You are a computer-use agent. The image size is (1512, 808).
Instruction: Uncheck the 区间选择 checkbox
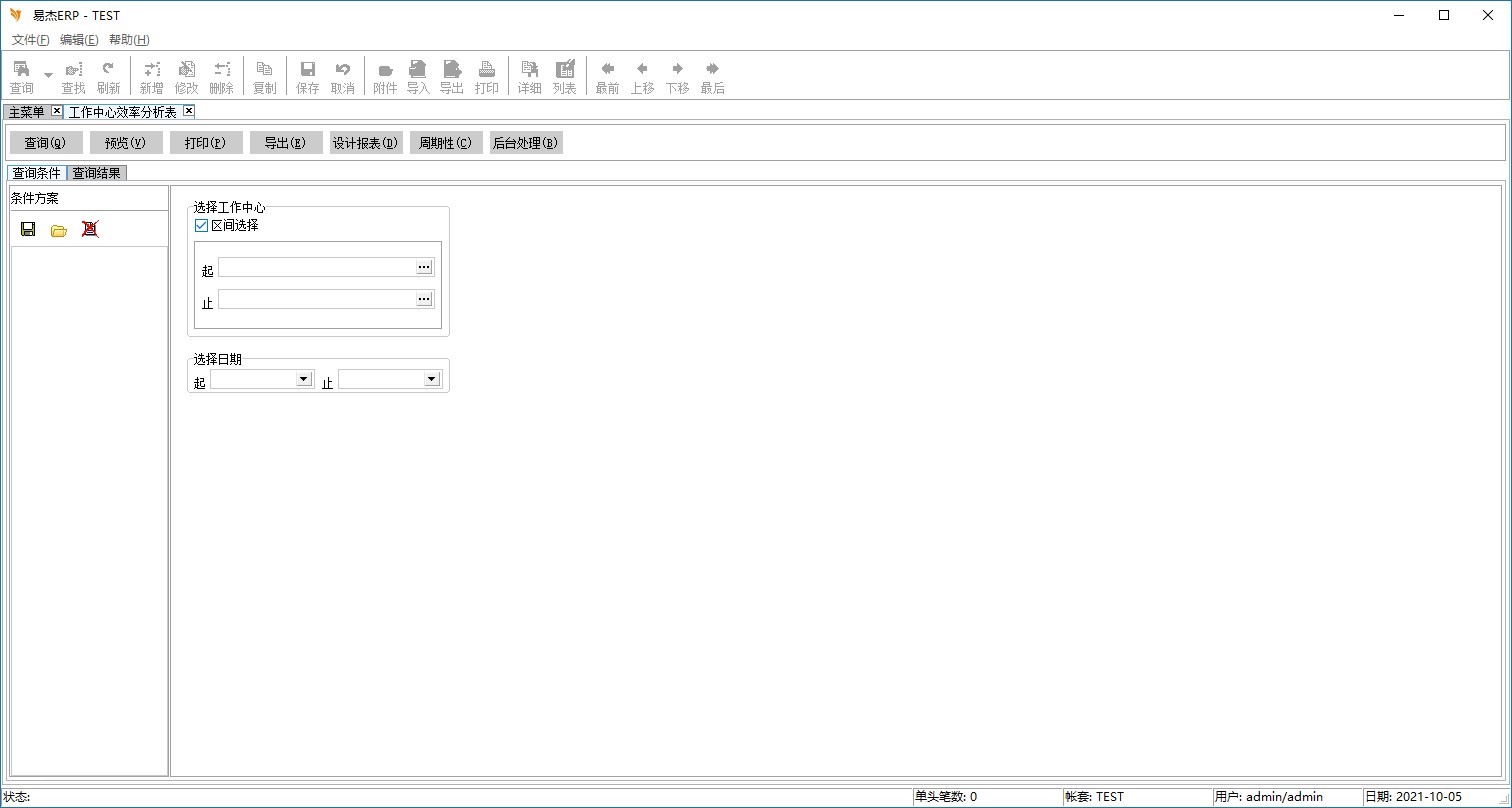(202, 226)
